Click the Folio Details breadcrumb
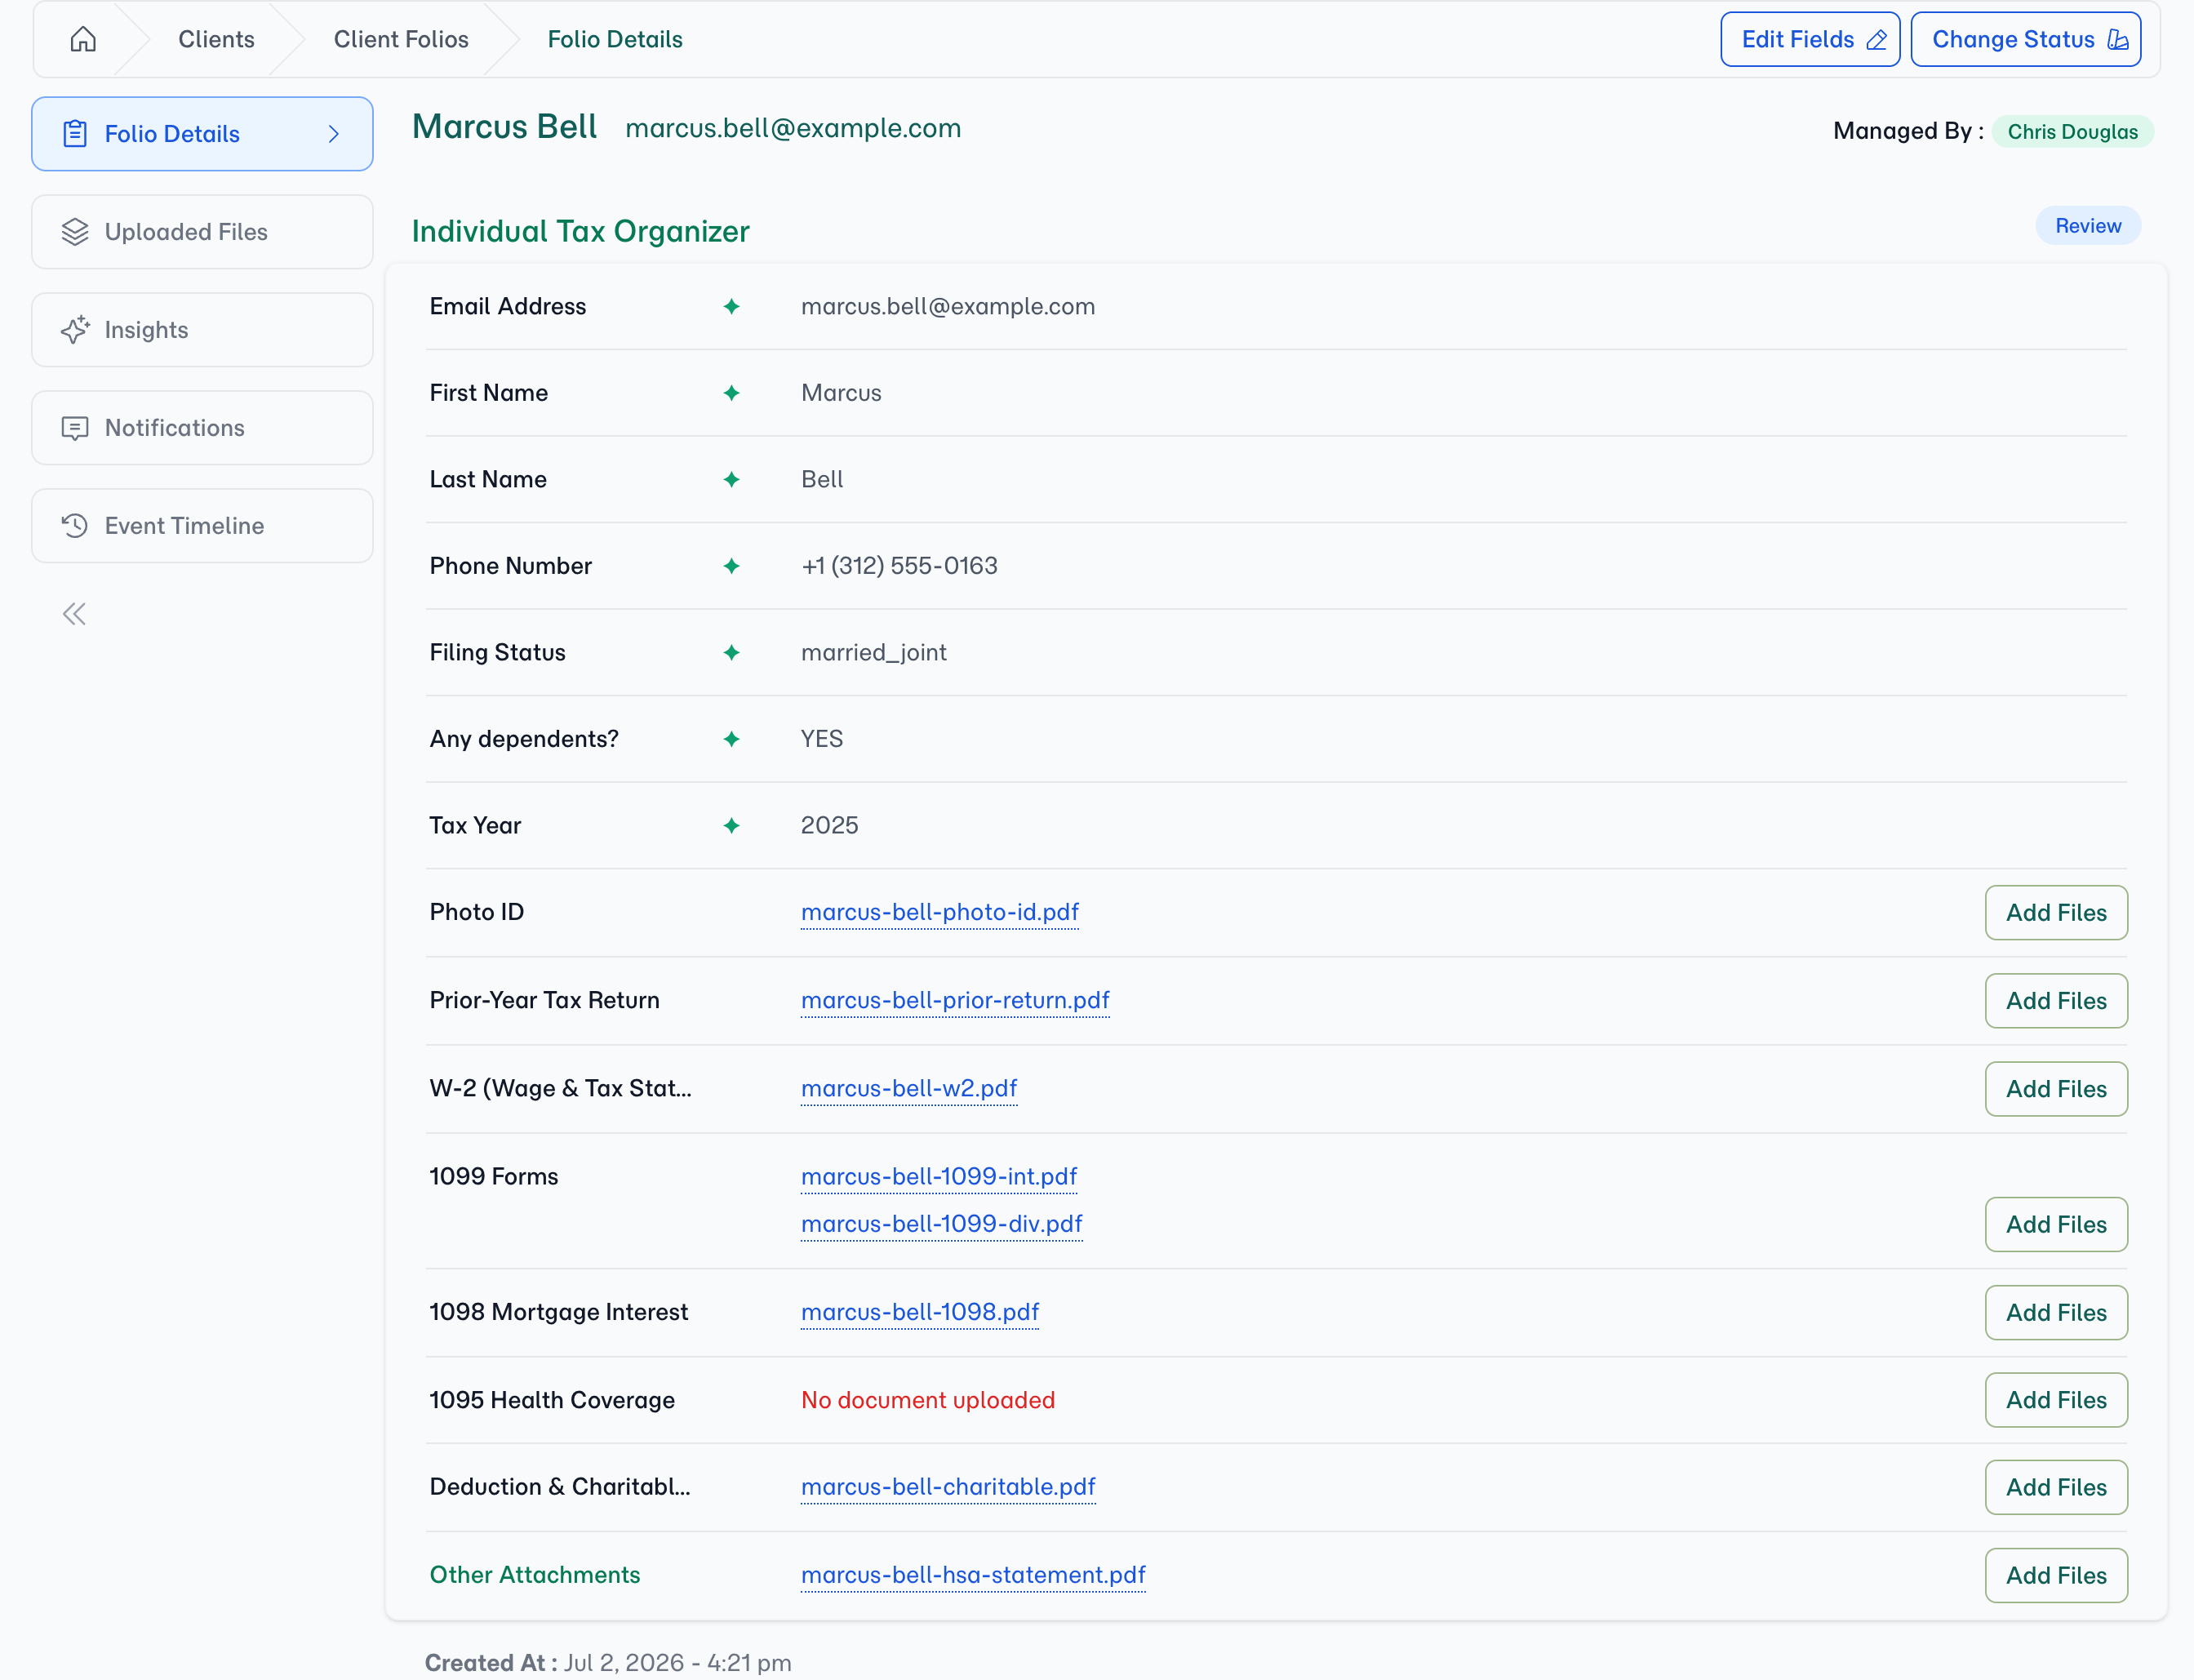This screenshot has width=2194, height=1680. click(x=615, y=39)
